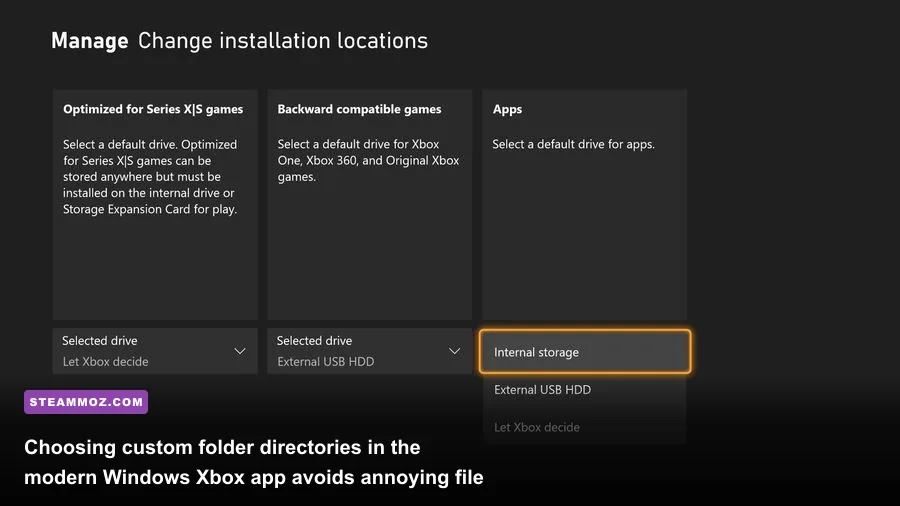
Task: Select the Optimized for Series X|S games card
Action: tap(155, 204)
